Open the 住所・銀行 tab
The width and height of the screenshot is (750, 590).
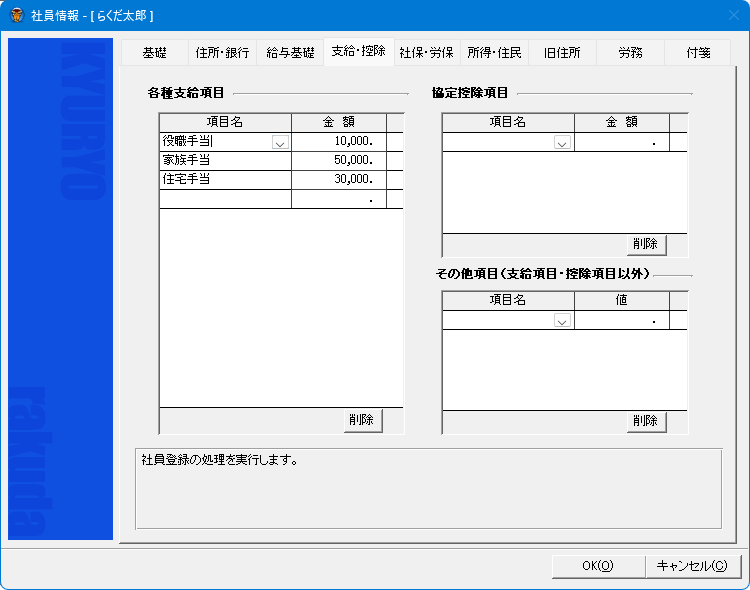click(x=222, y=53)
